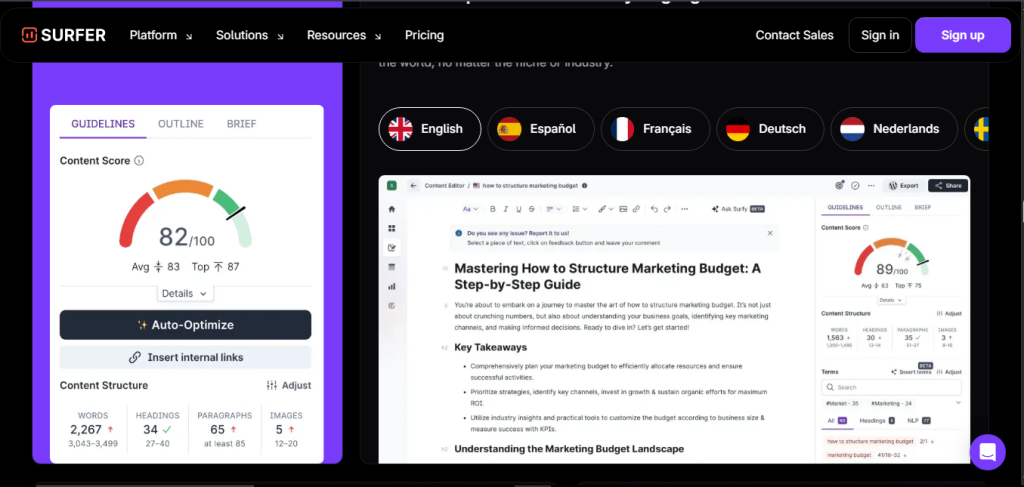The image size is (1024, 487).
Task: Click info icon beside Content Score 82 panel
Action: coord(138,161)
